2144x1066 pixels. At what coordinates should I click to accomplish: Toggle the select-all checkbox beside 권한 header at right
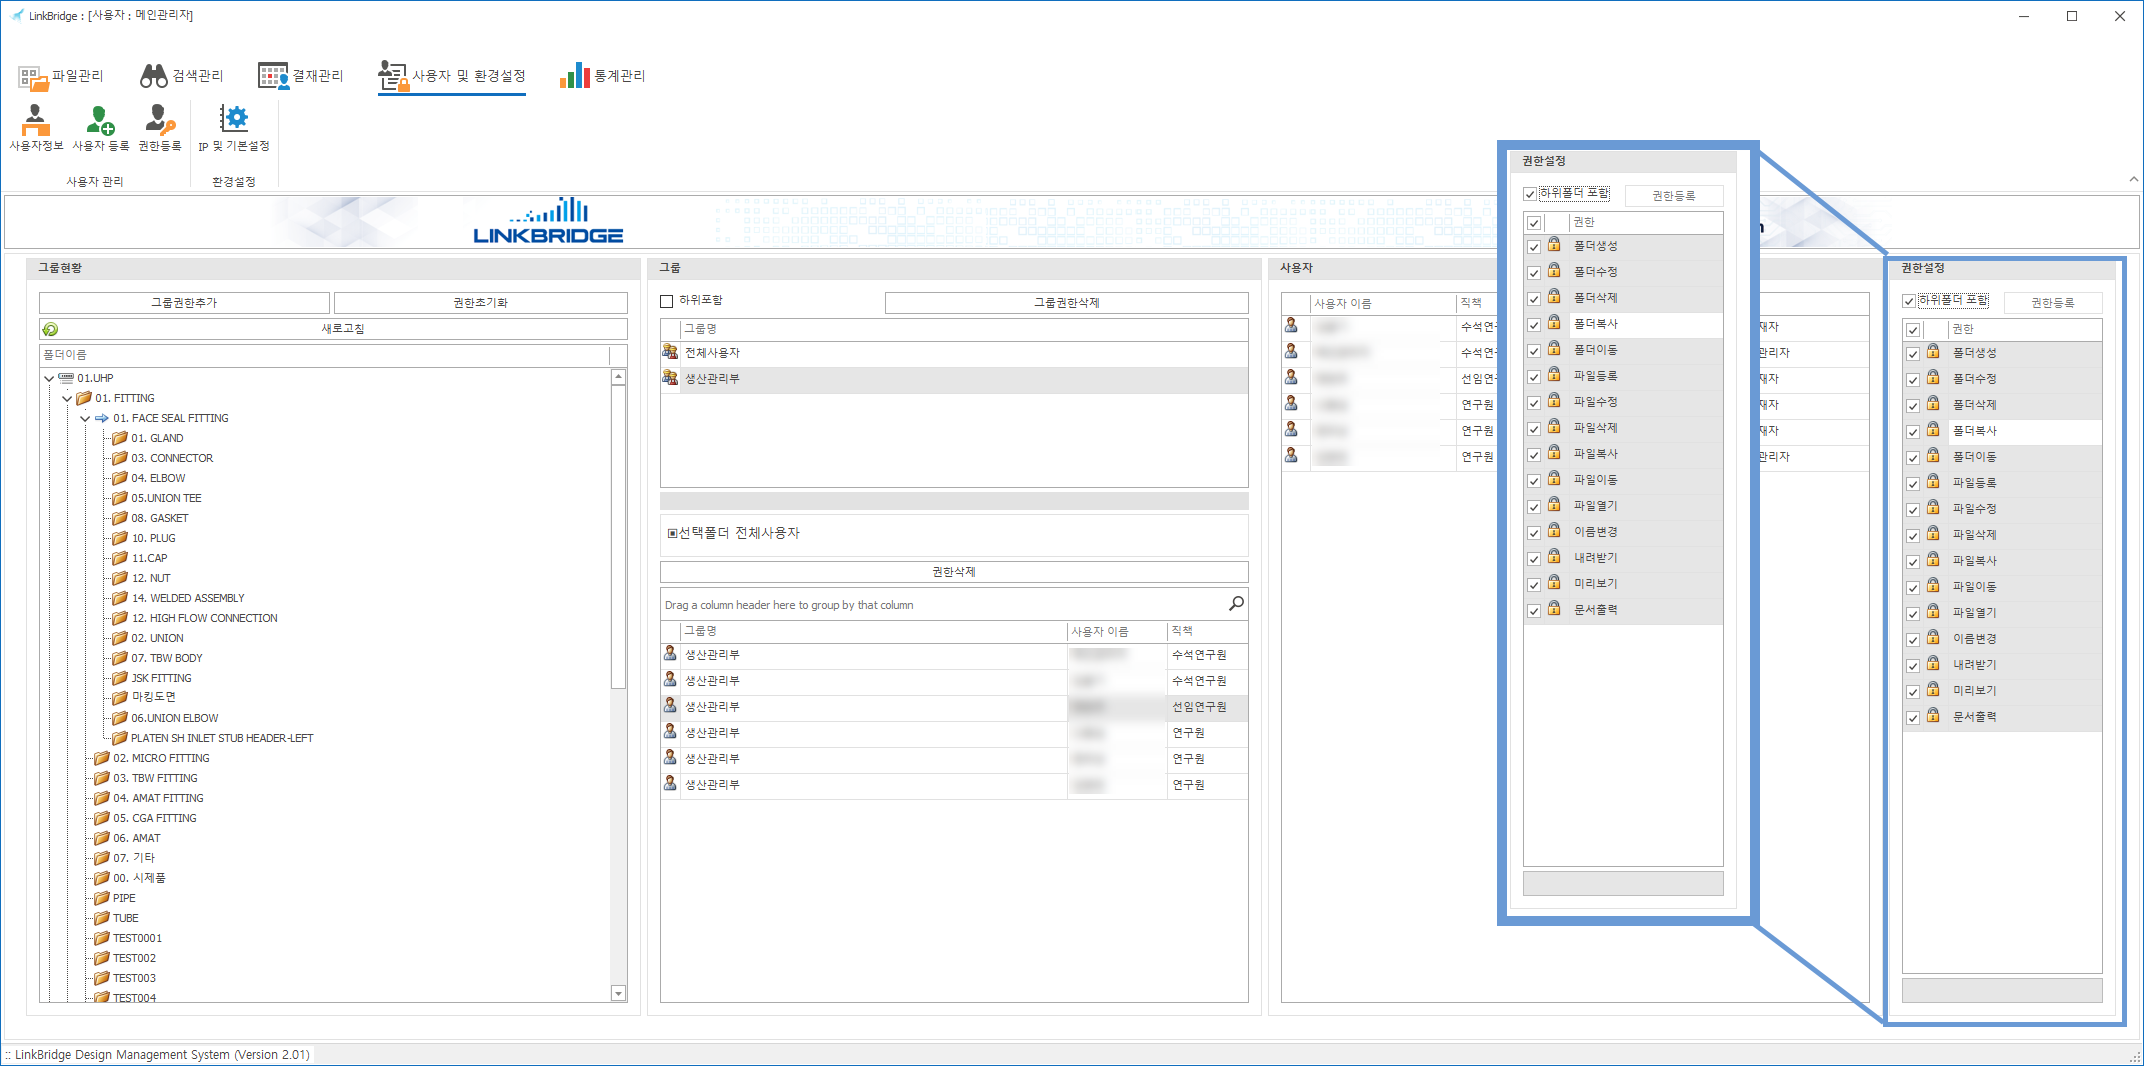point(1913,330)
